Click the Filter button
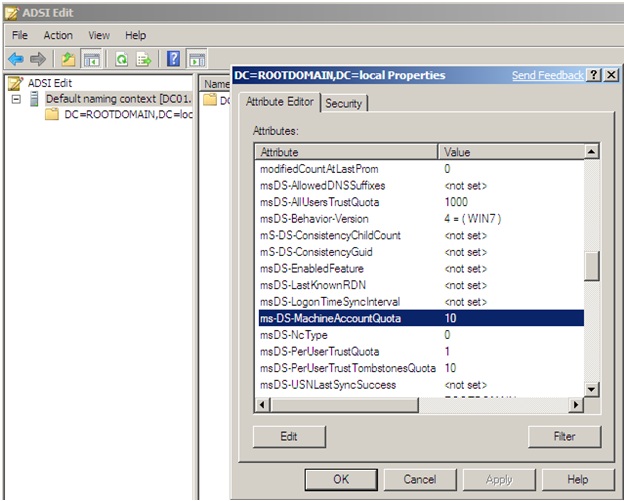 pyautogui.click(x=564, y=437)
